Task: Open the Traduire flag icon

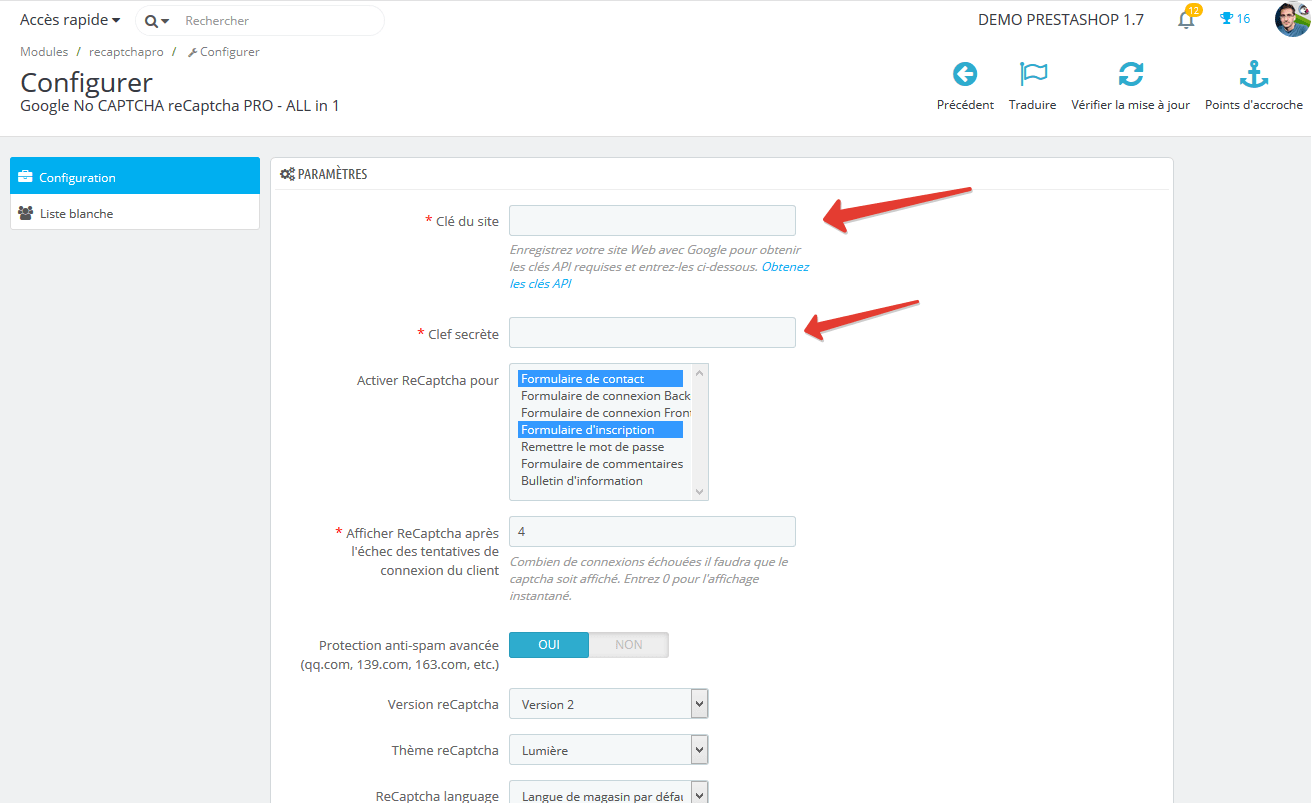Action: click(1033, 74)
